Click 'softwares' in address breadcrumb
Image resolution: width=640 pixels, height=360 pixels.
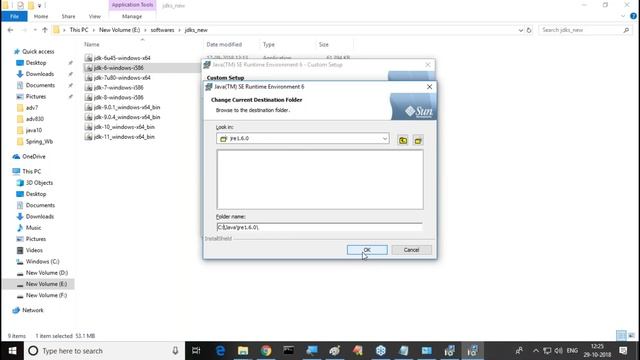coord(162,30)
